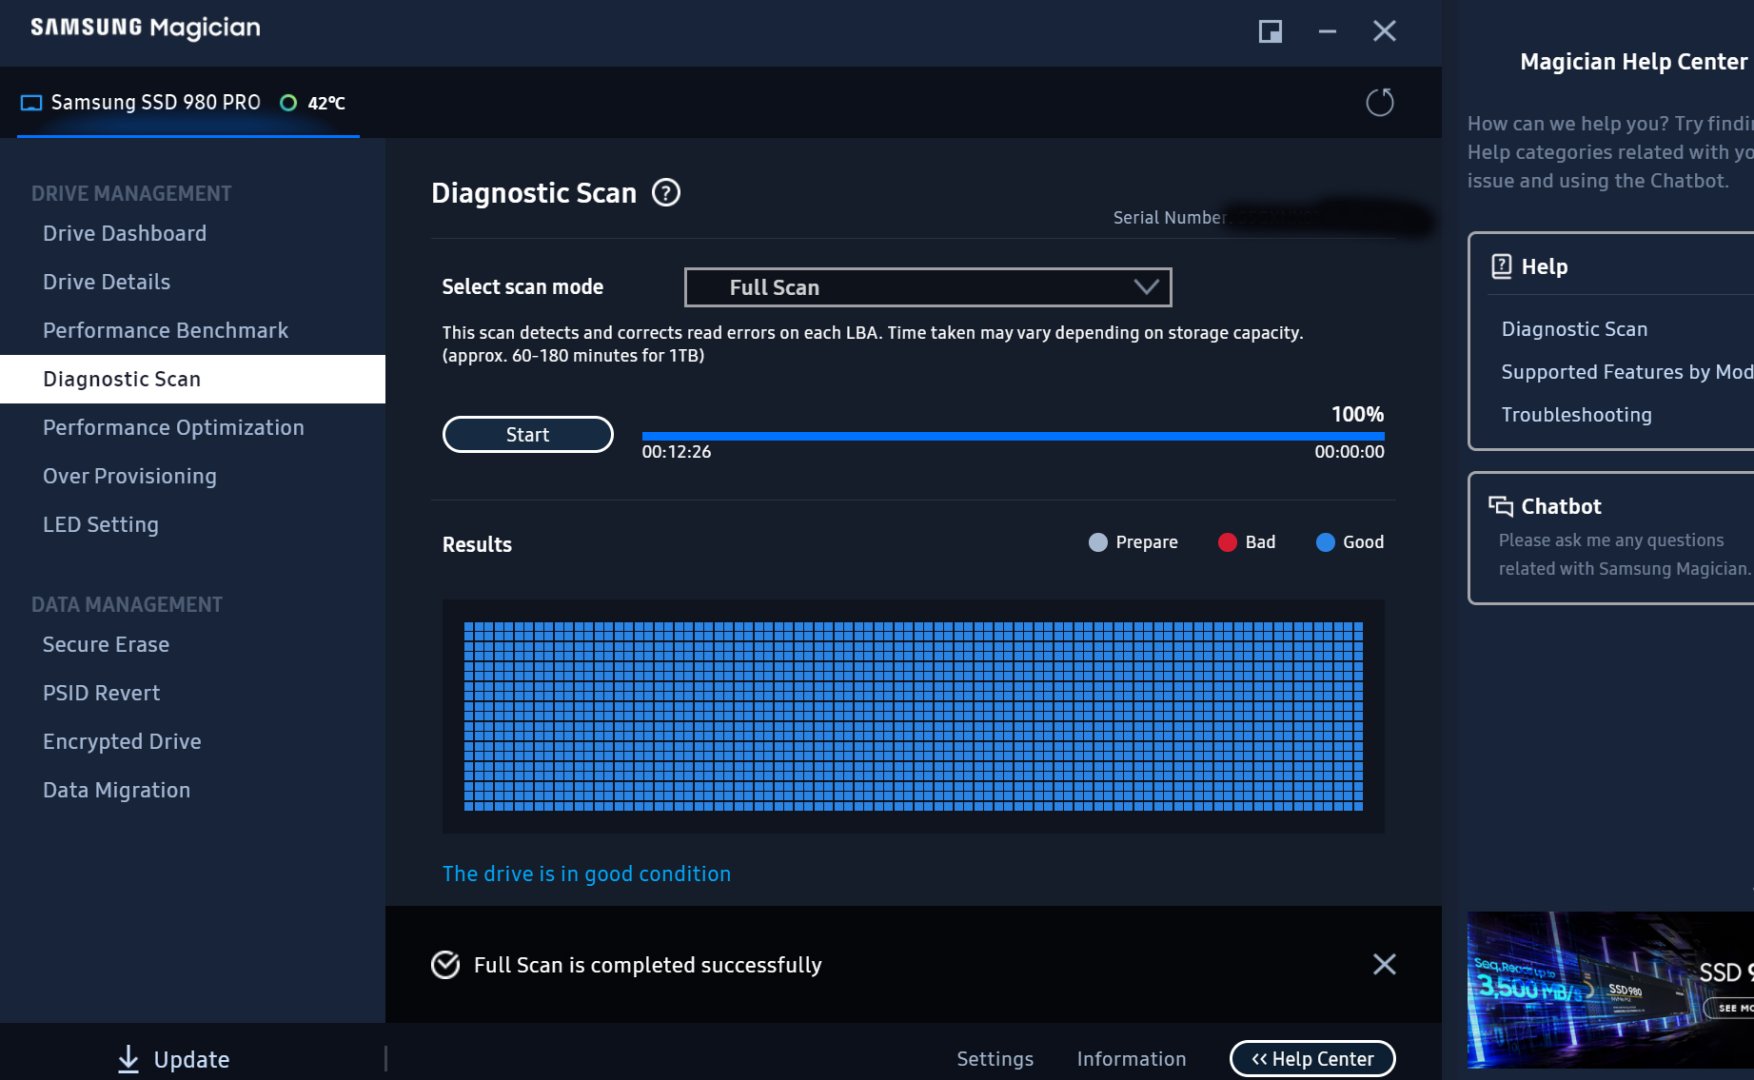1754x1080 pixels.
Task: Click 'Full Scan is completed successfully' message
Action: pyautogui.click(x=648, y=965)
